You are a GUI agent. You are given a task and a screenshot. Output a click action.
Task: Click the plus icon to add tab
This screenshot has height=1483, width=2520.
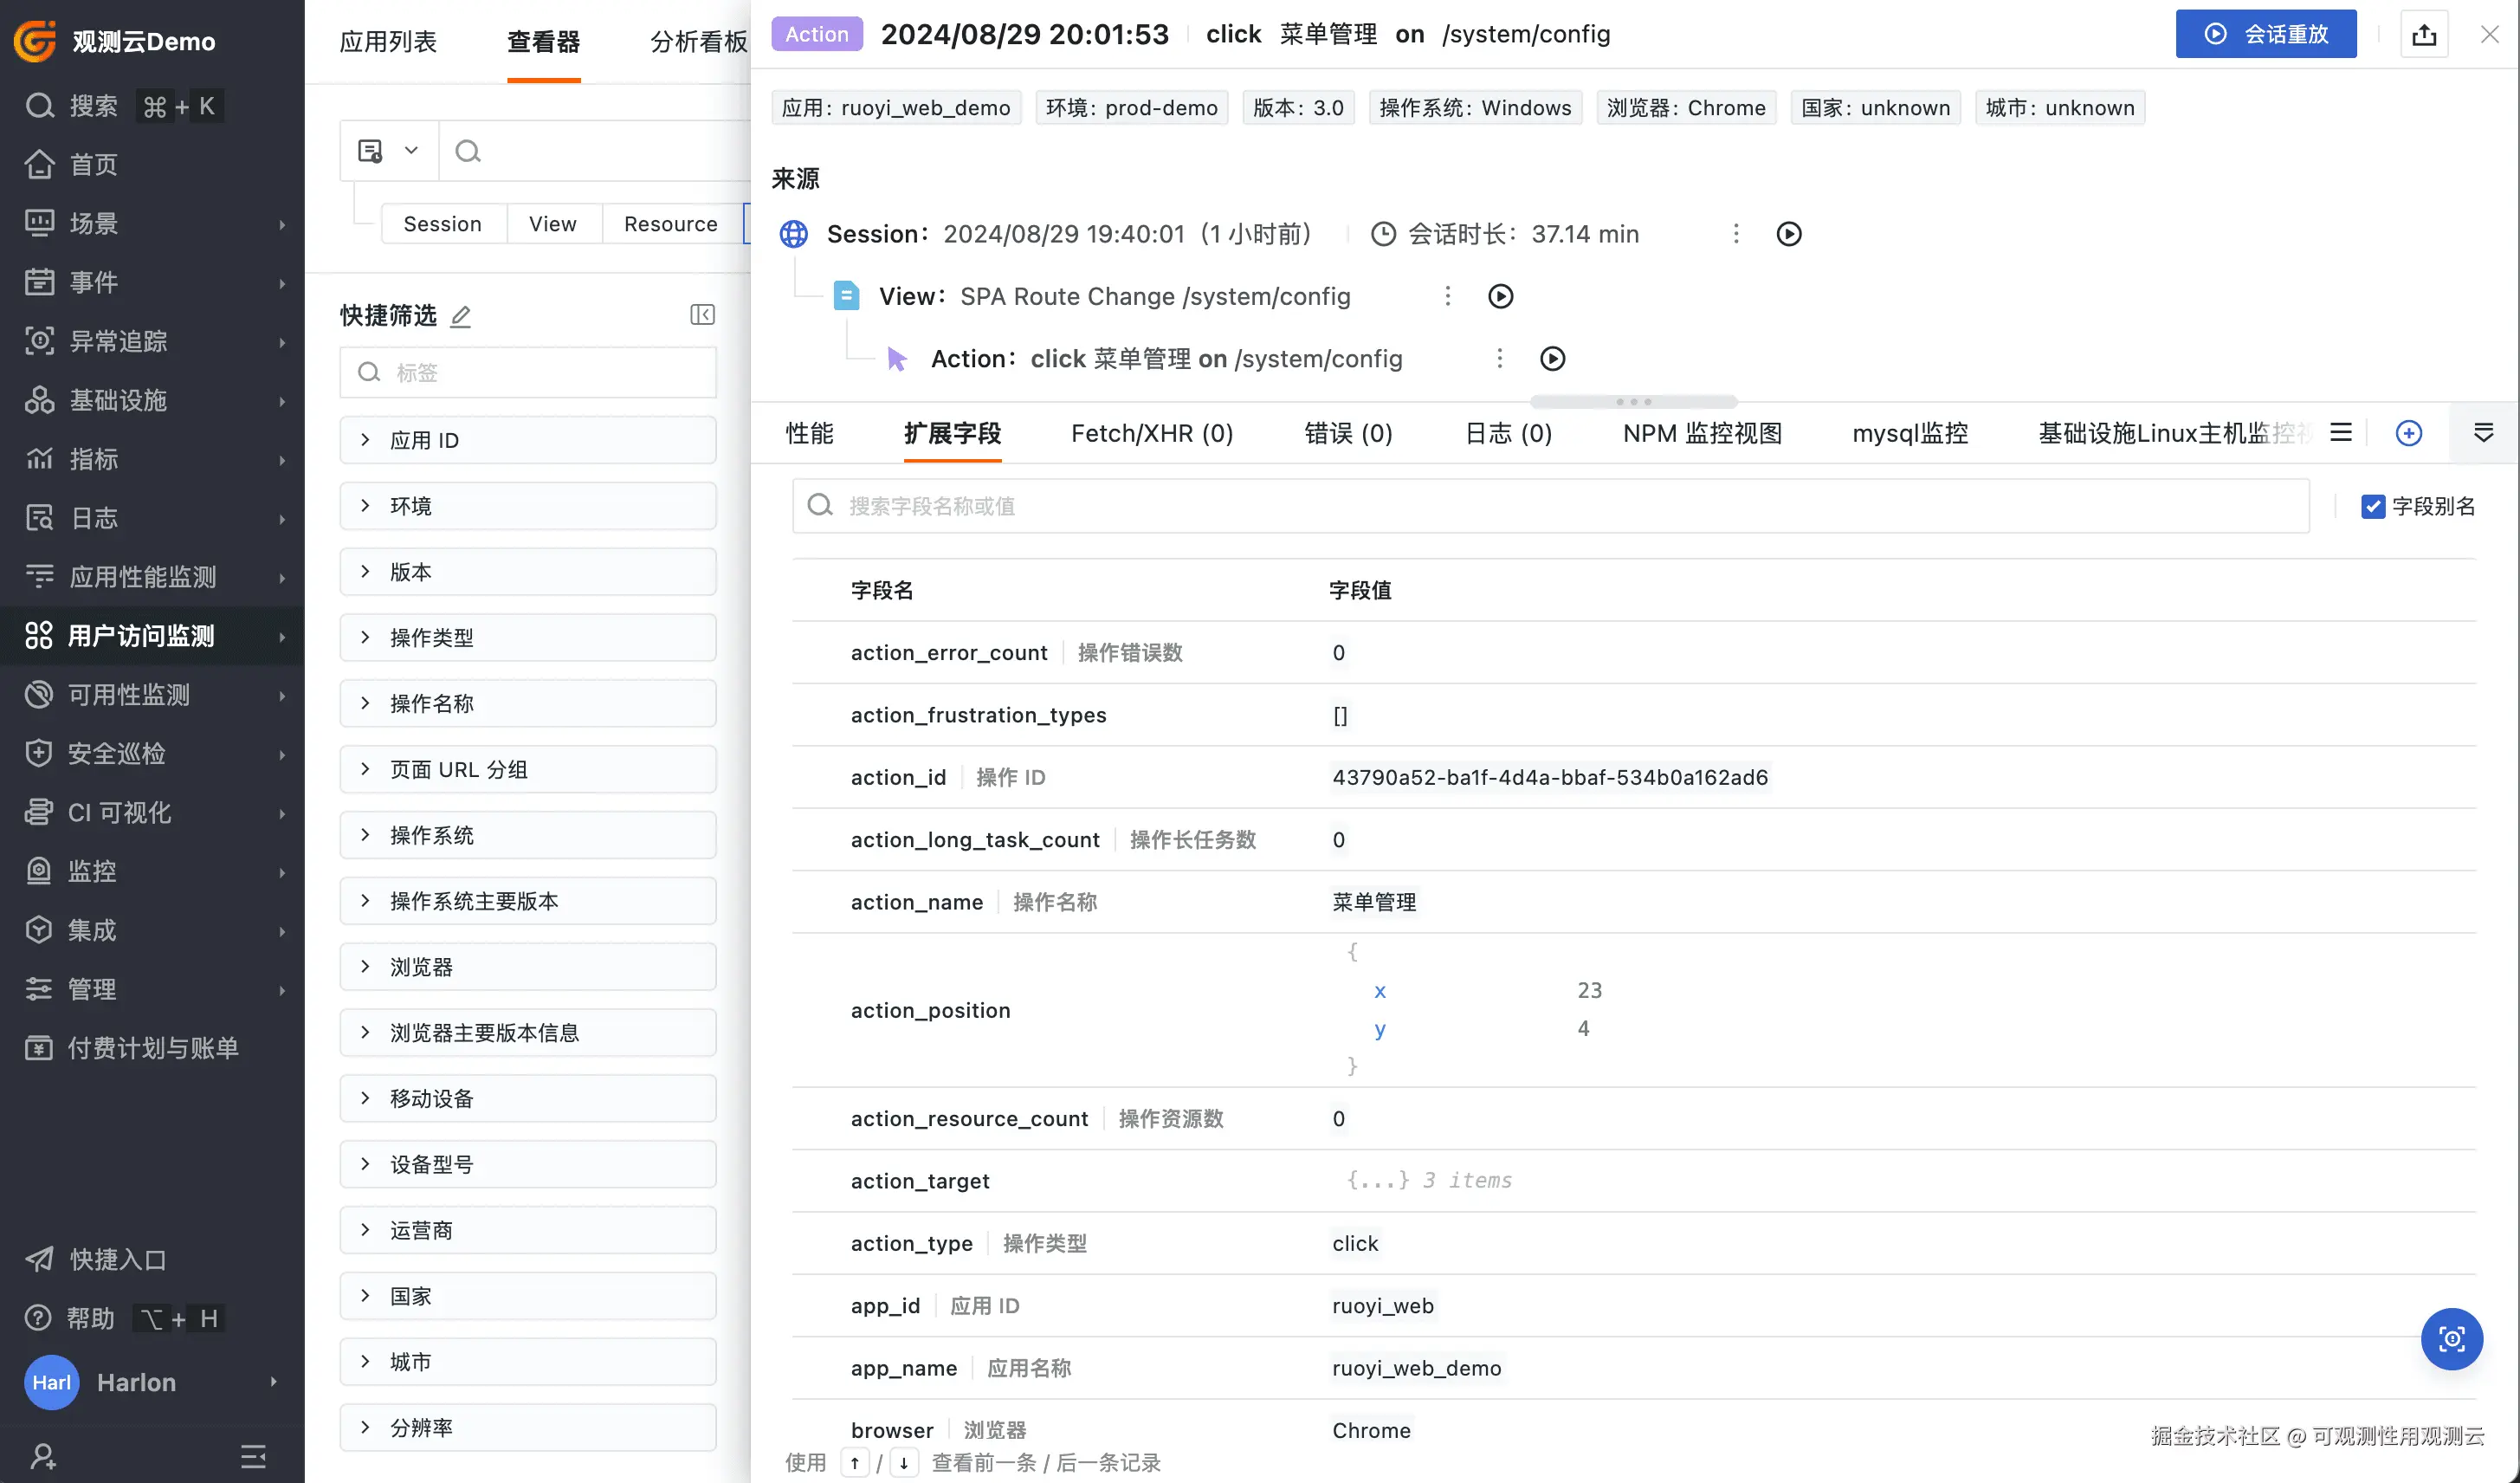click(2409, 433)
